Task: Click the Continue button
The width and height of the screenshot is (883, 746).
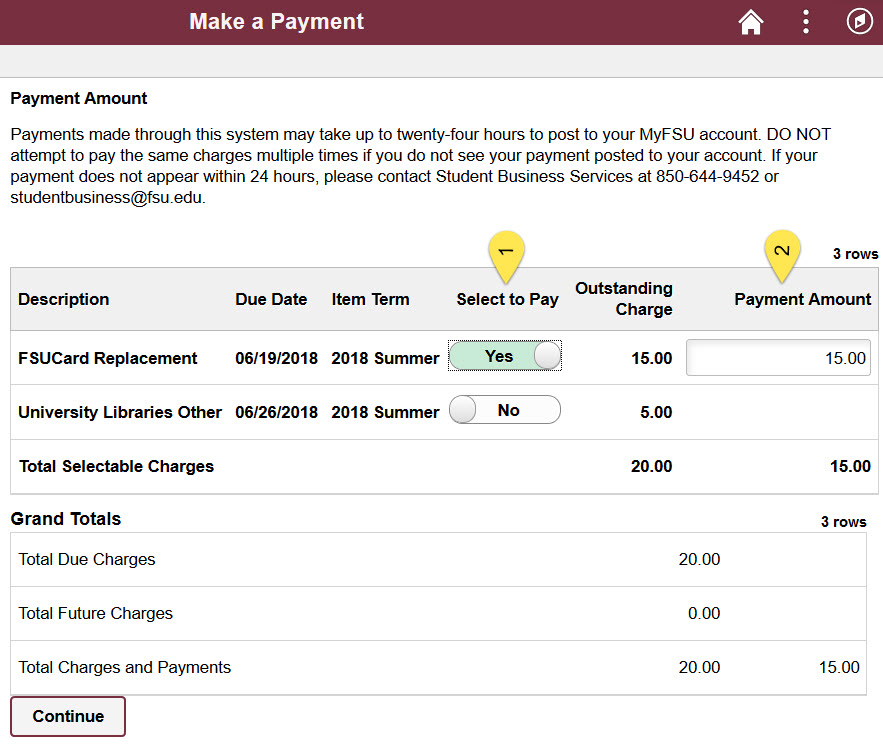Action: point(68,716)
